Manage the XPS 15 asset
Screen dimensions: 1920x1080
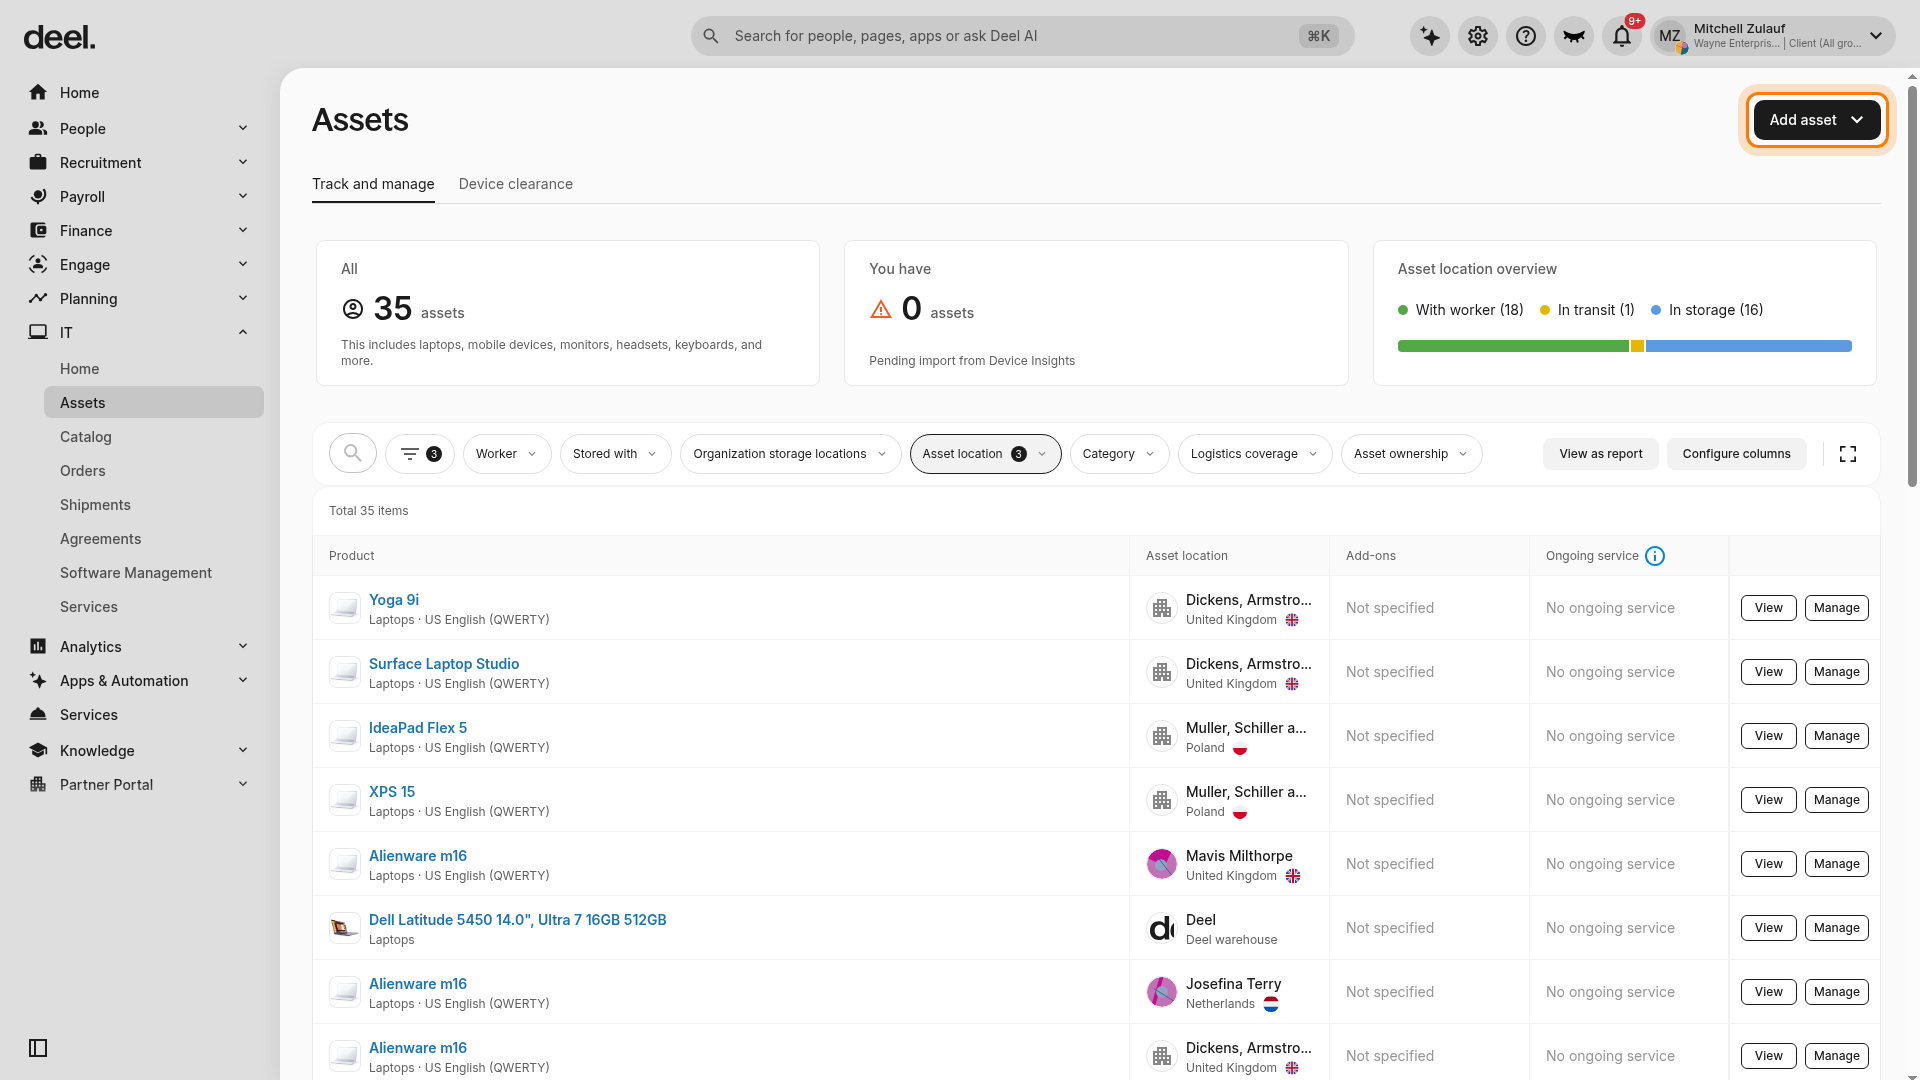pyautogui.click(x=1837, y=800)
